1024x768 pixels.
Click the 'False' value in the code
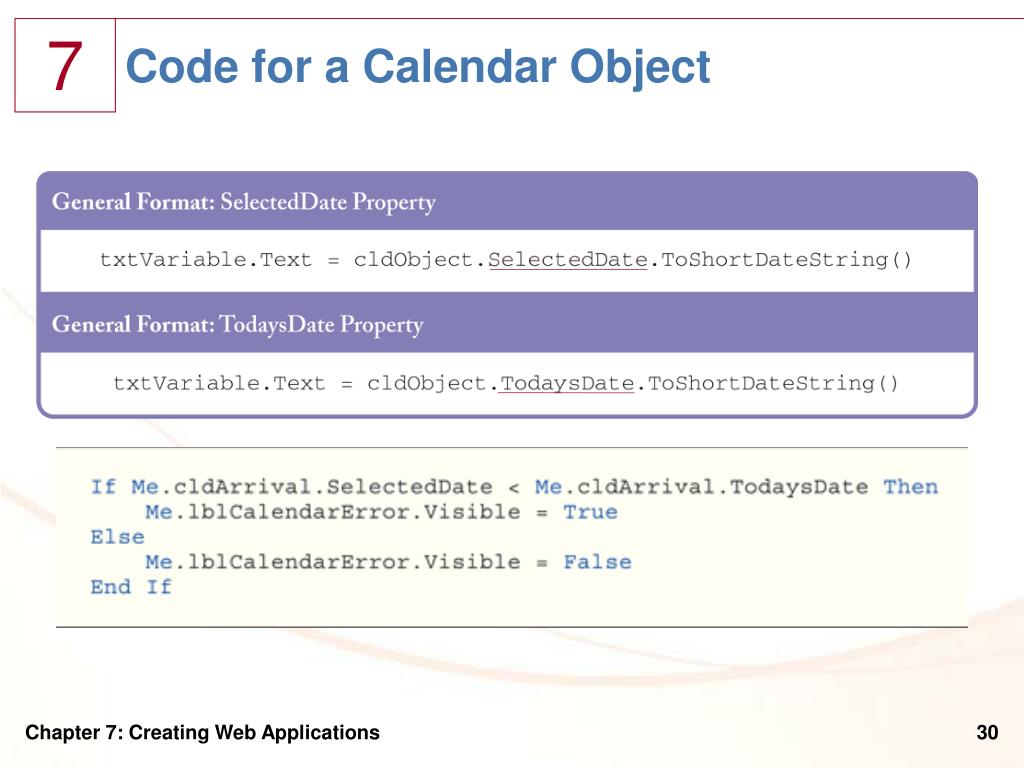[x=597, y=562]
